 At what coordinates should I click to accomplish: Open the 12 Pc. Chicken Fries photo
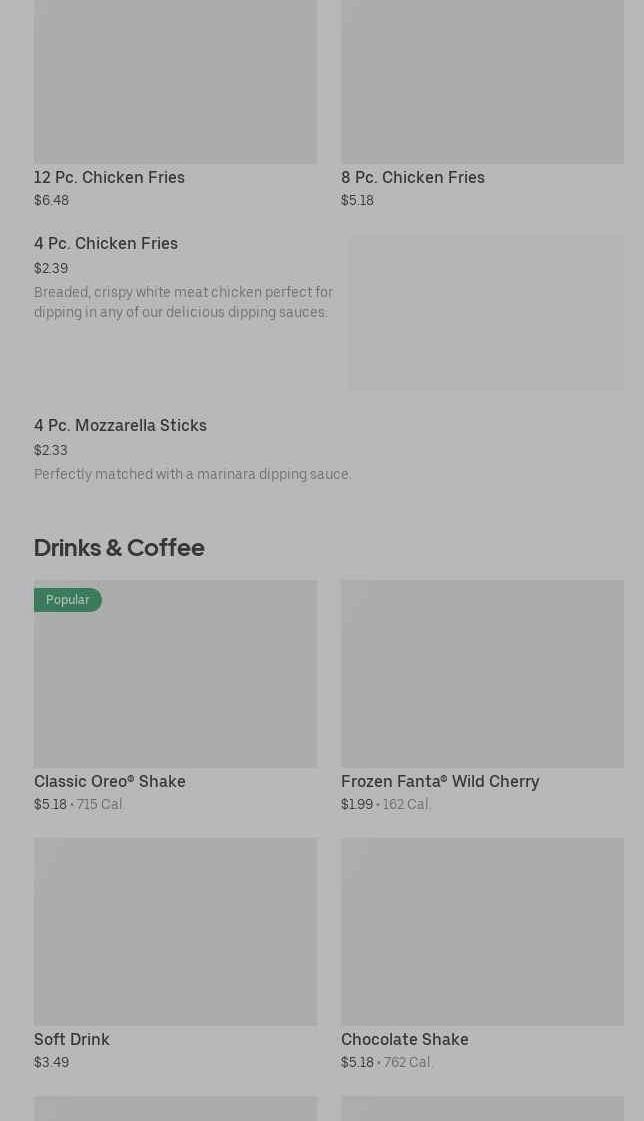(175, 80)
